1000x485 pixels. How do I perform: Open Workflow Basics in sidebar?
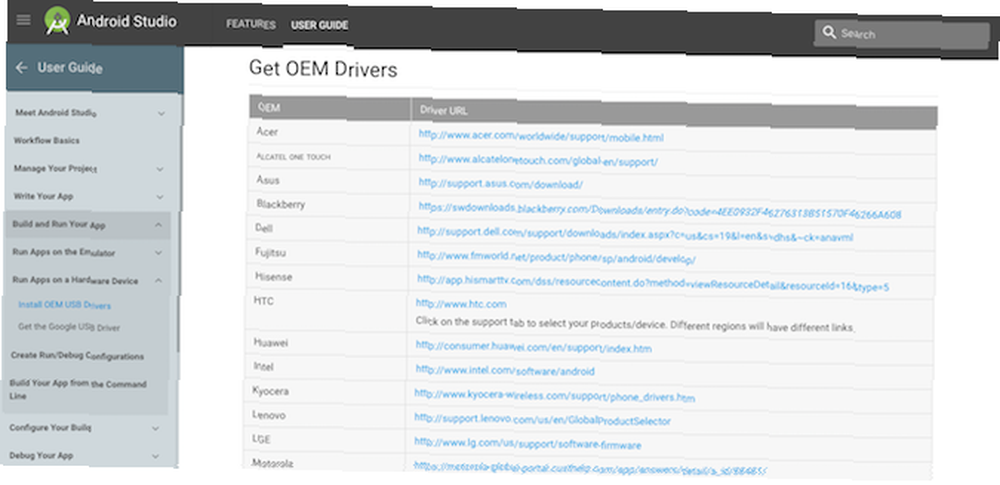47,140
